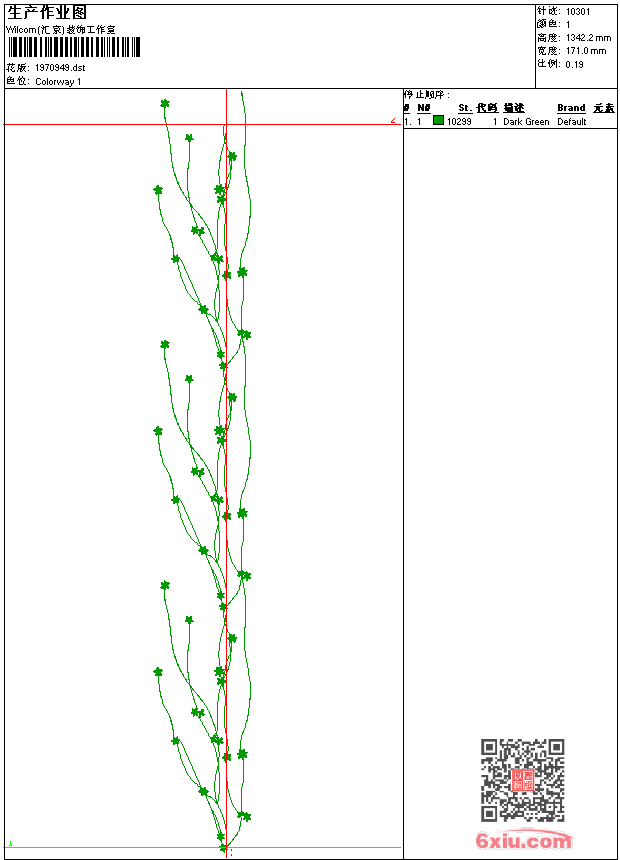Click the 'Default' brand cell
This screenshot has height=860, width=620.
click(572, 122)
